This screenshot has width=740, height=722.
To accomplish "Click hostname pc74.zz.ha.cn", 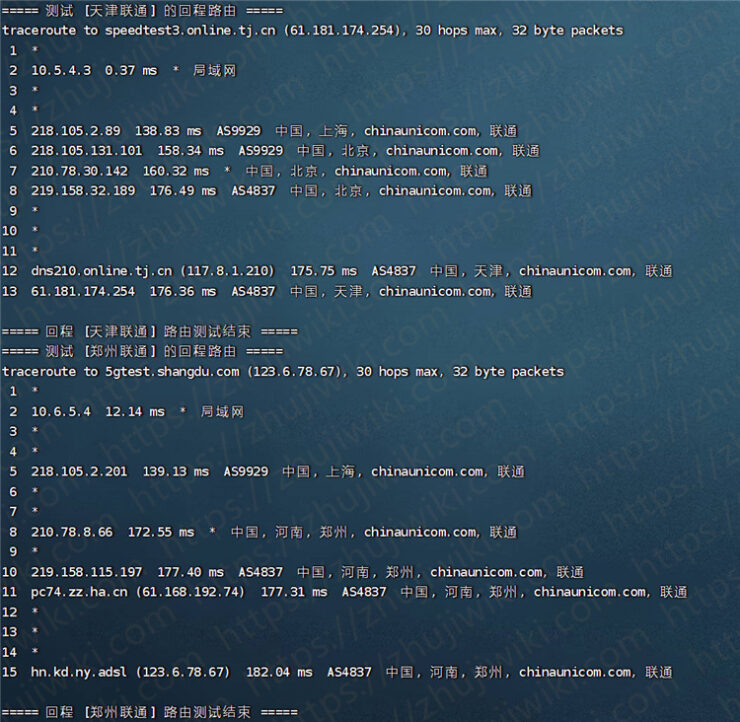I will (x=79, y=592).
